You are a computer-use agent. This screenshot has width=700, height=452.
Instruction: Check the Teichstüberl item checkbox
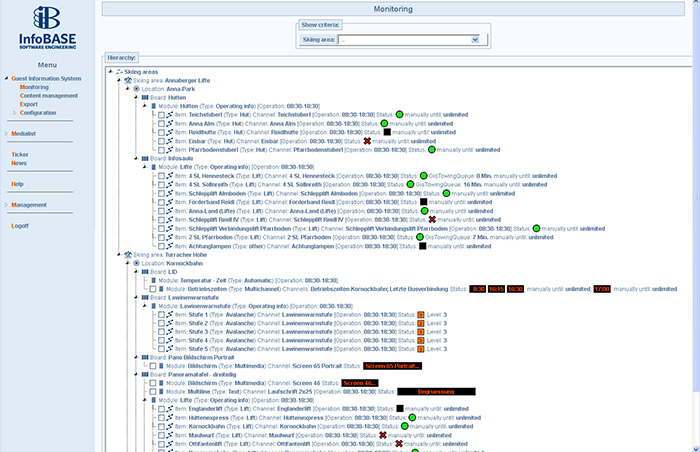(x=161, y=115)
